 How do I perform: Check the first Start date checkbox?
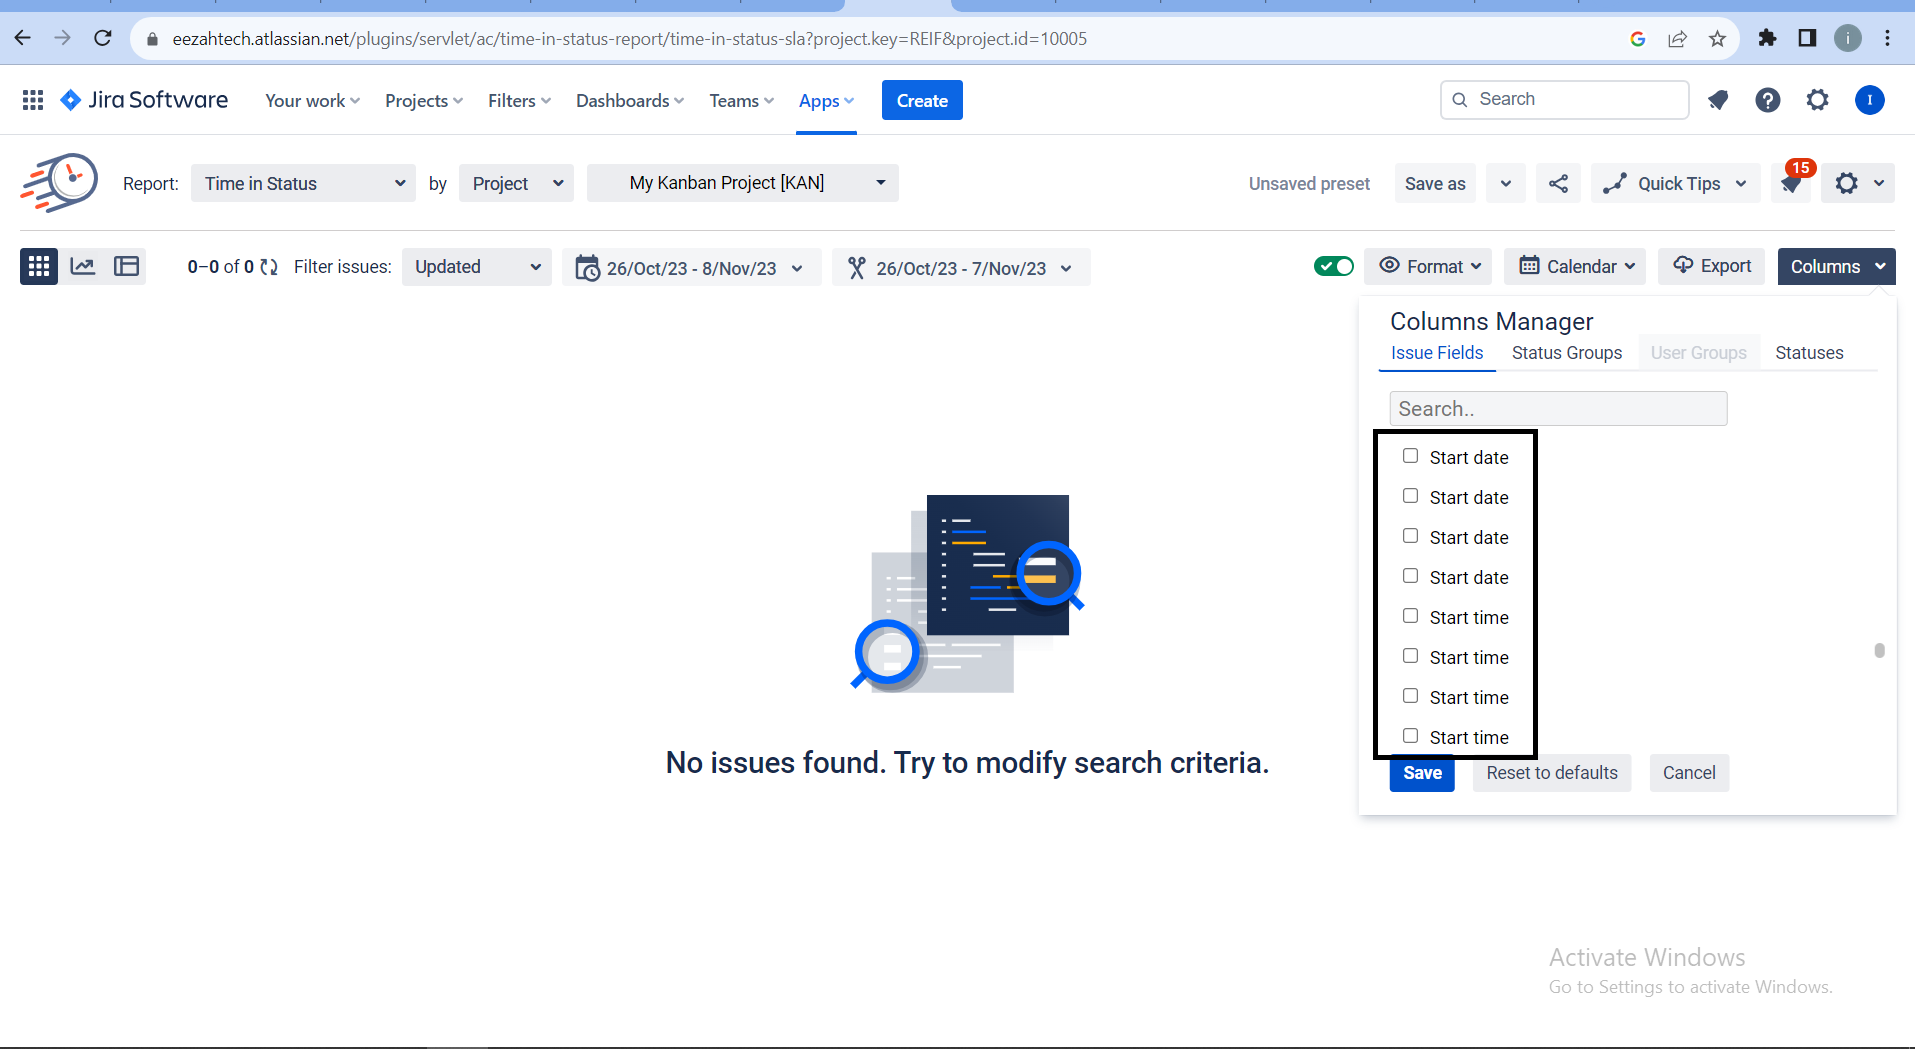[x=1411, y=455]
